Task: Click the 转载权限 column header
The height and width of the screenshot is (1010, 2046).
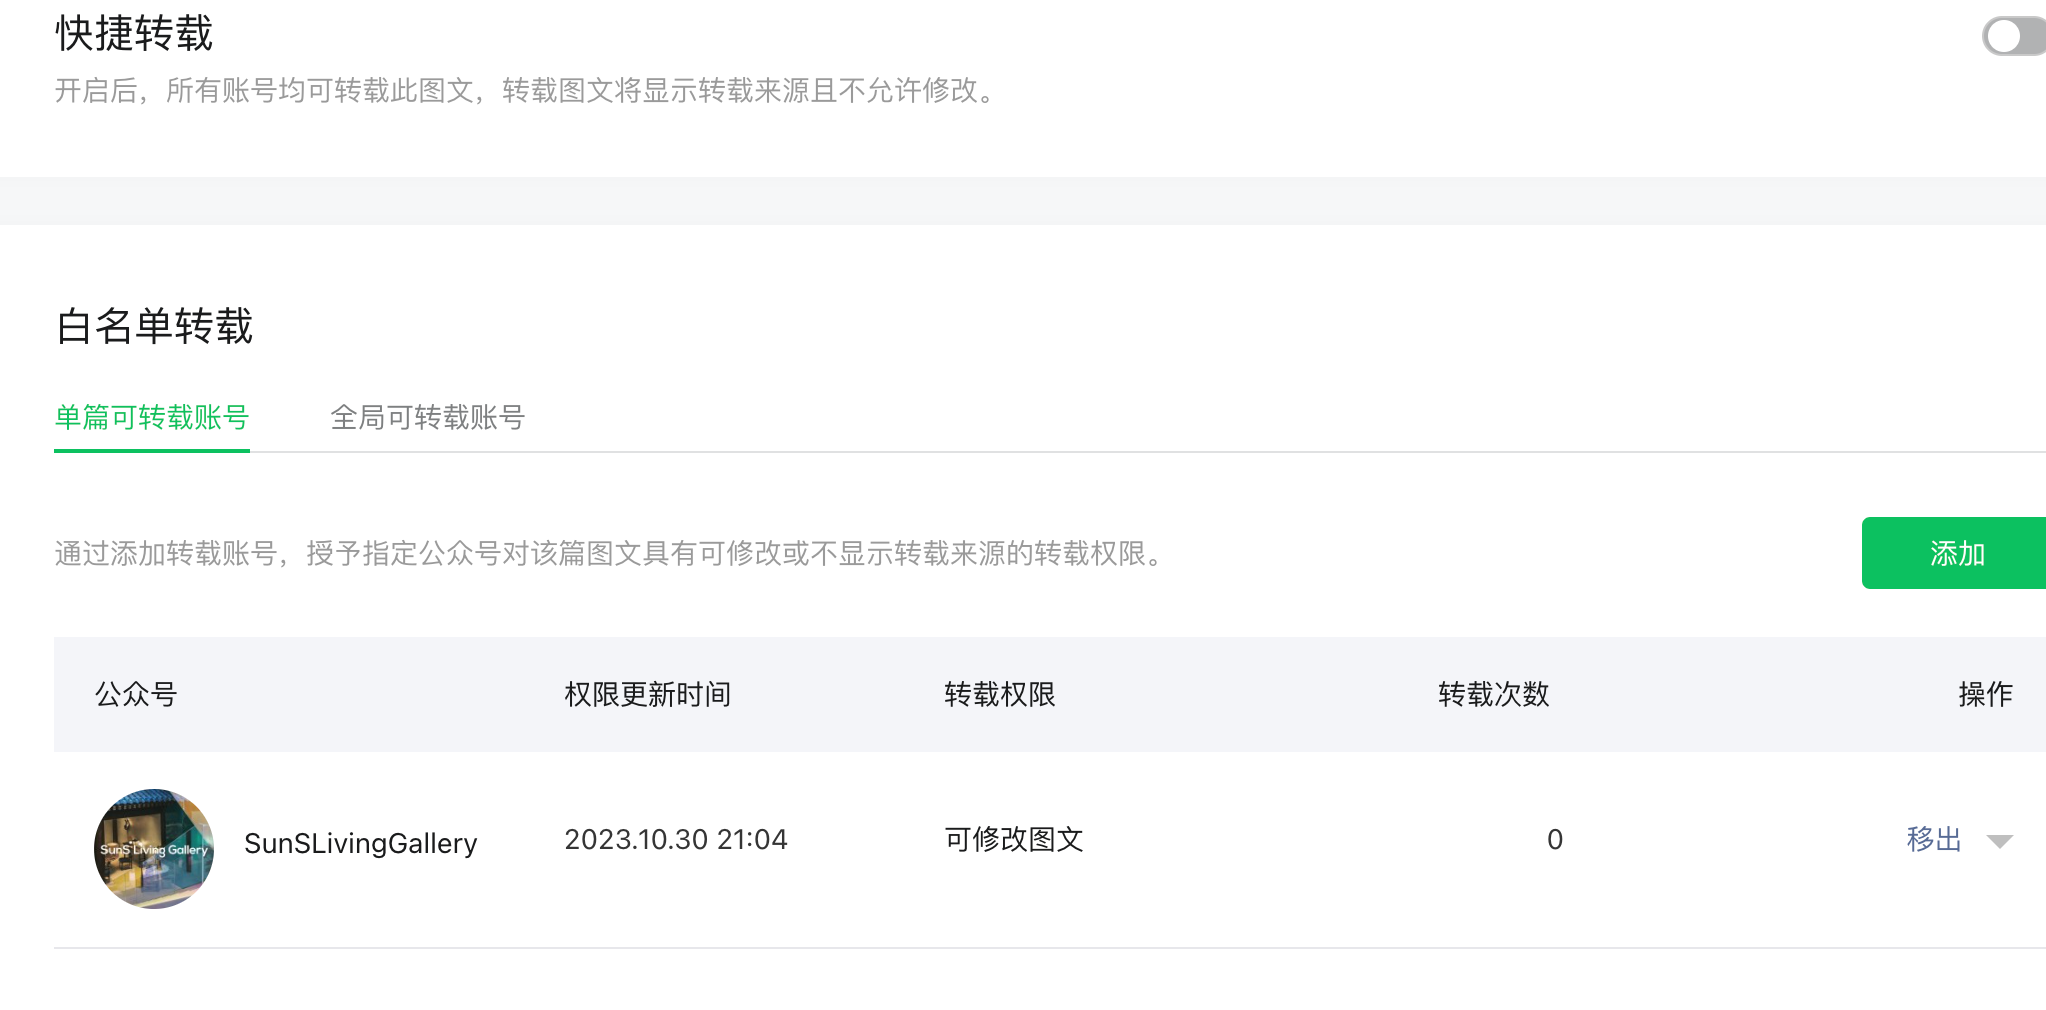Action: [x=1000, y=694]
